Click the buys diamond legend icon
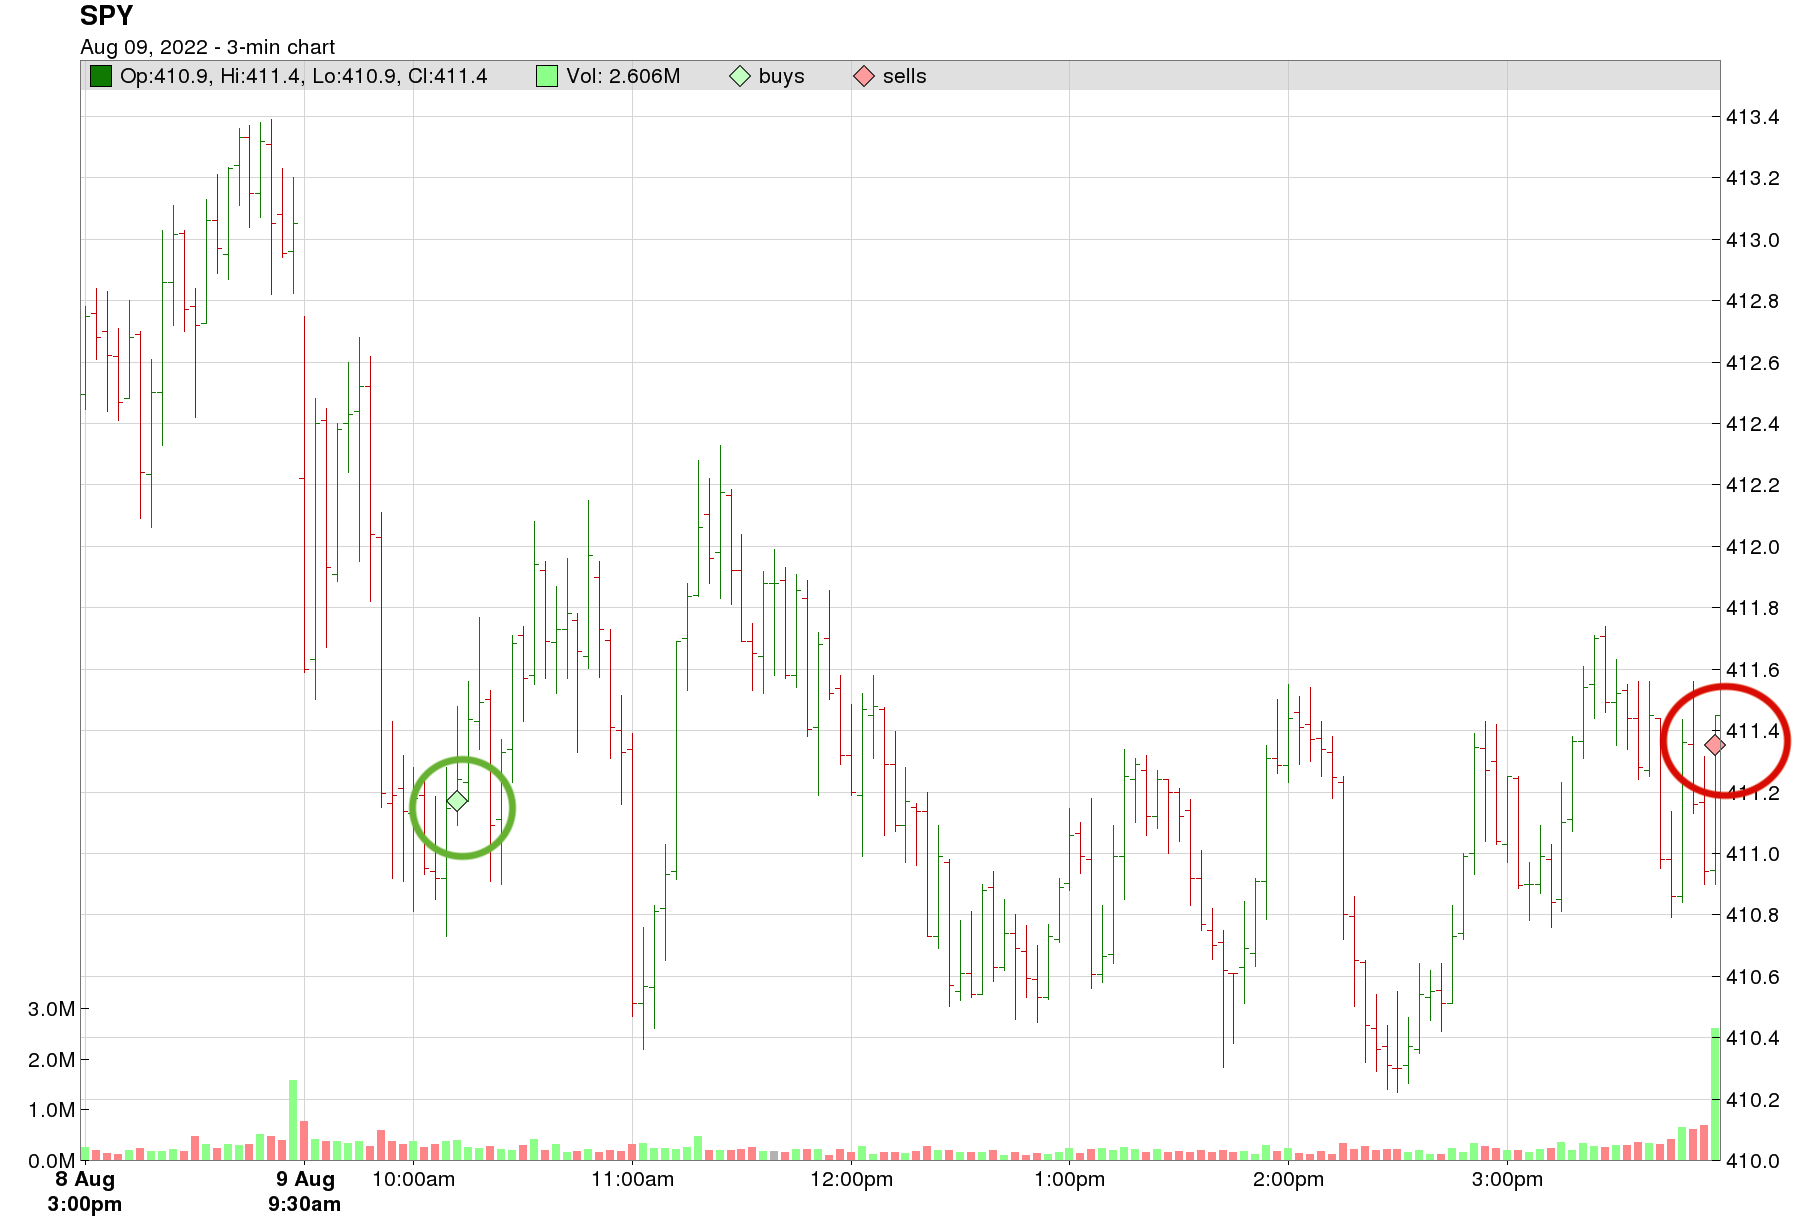Screen dimensions: 1800x1232 tap(740, 76)
